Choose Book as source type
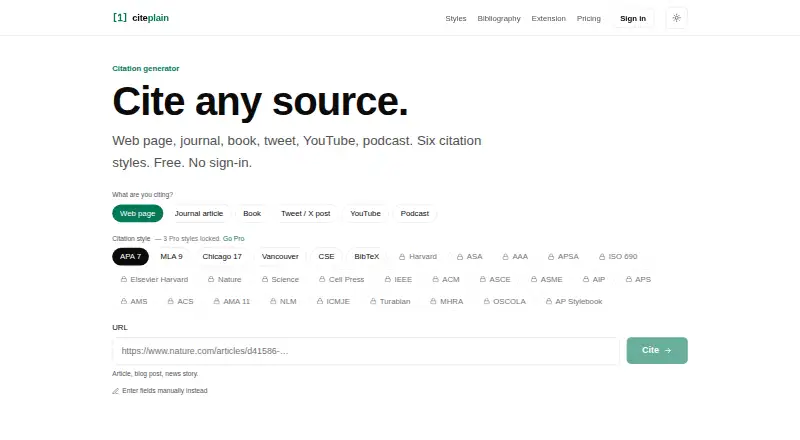800x440 pixels. 252,213
